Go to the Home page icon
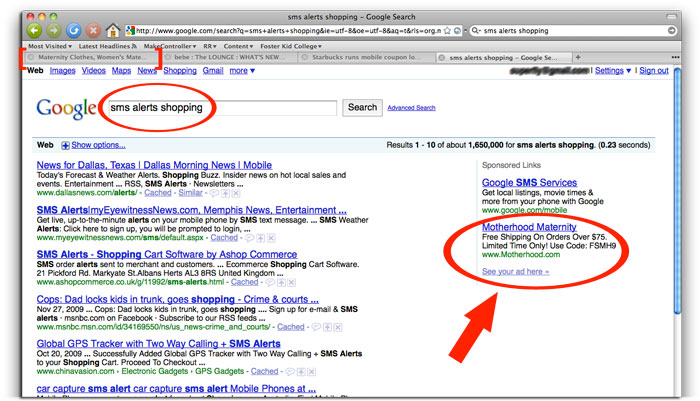 112,30
